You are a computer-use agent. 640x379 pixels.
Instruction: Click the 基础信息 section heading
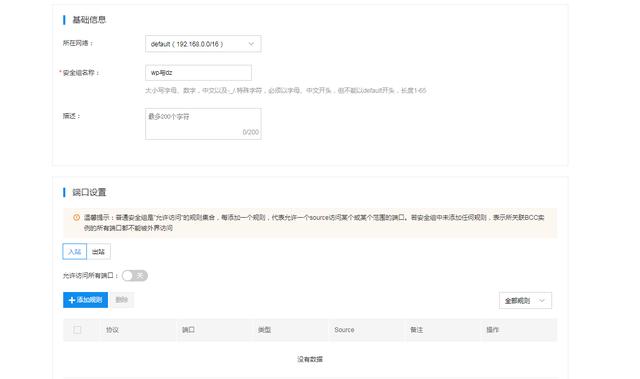(89, 20)
